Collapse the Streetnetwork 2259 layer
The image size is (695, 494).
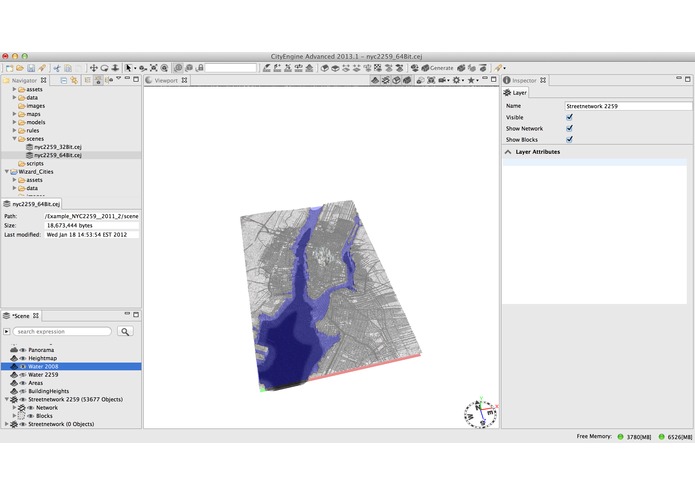7,399
